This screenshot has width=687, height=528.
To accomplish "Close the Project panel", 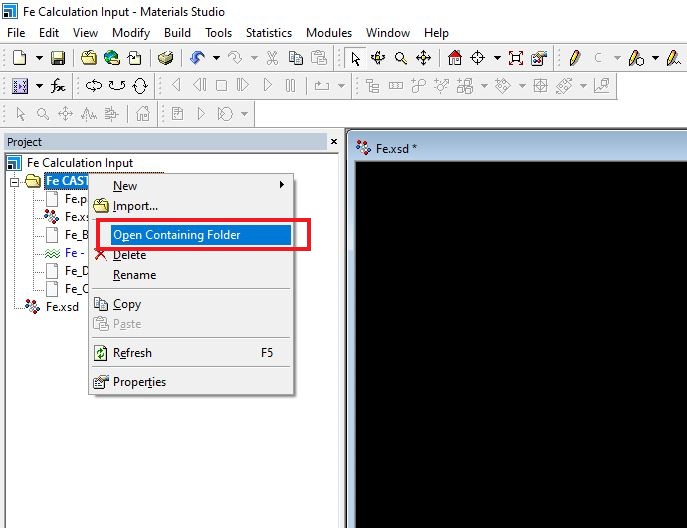I will (334, 142).
